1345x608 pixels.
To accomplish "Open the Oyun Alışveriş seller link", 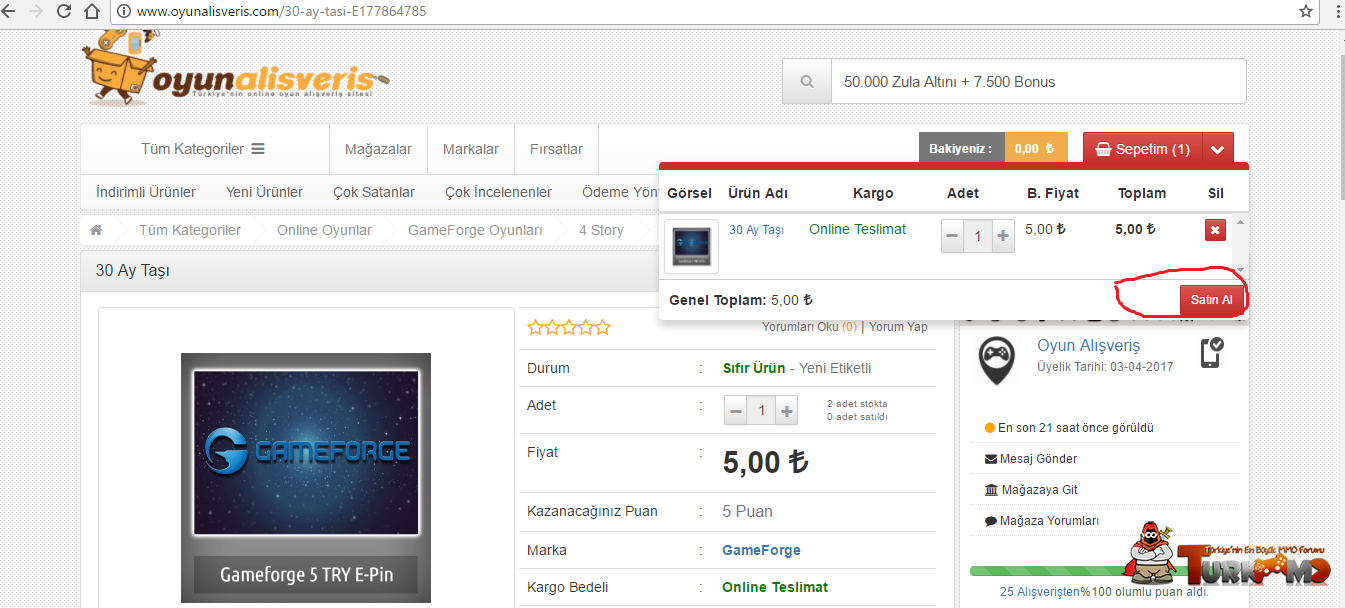I will pyautogui.click(x=1088, y=346).
